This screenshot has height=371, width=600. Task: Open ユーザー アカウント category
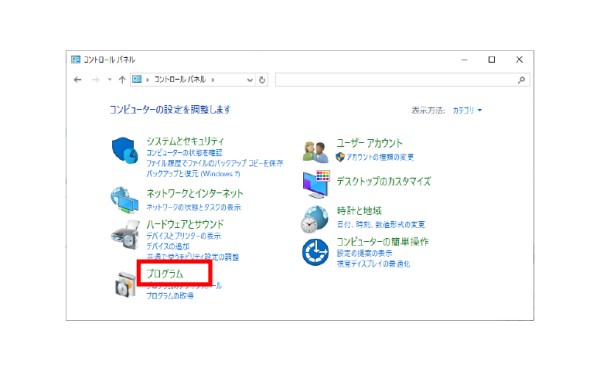(x=369, y=143)
